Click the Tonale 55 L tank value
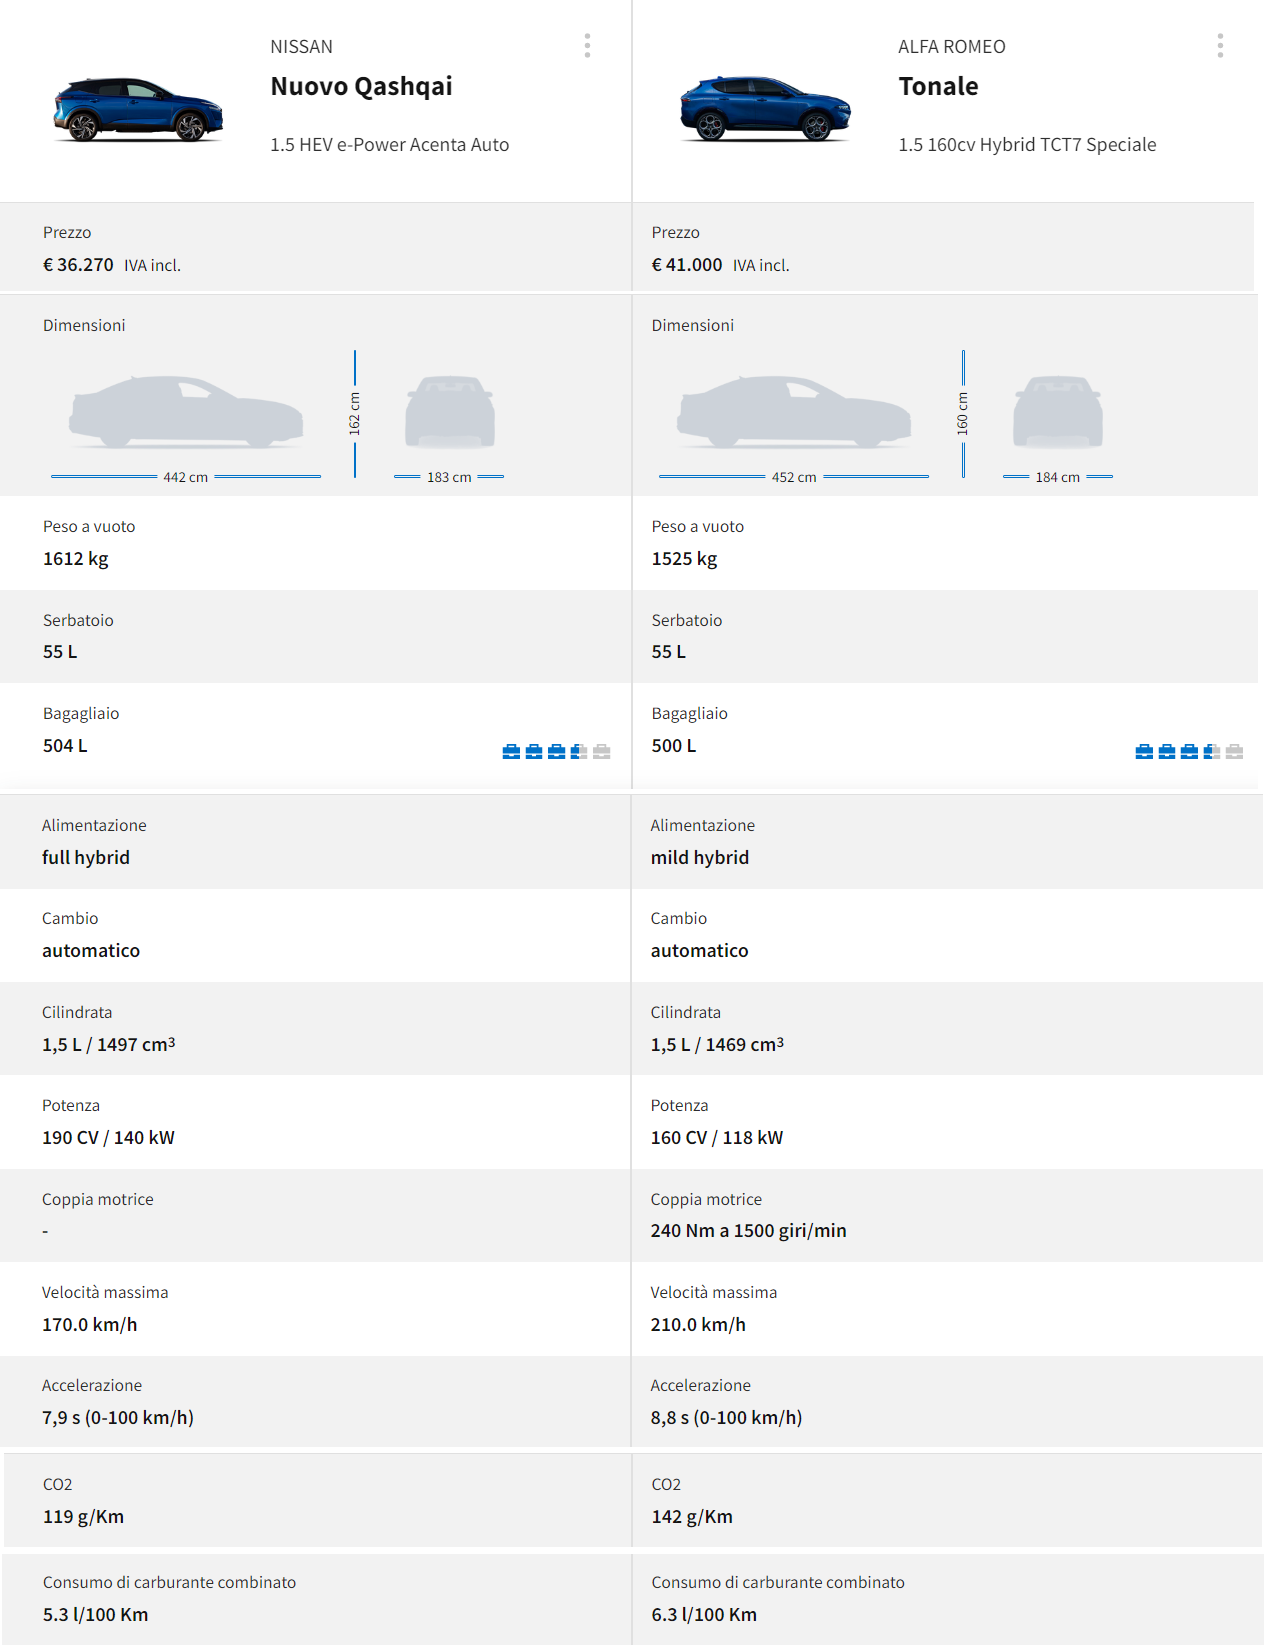 [x=668, y=652]
